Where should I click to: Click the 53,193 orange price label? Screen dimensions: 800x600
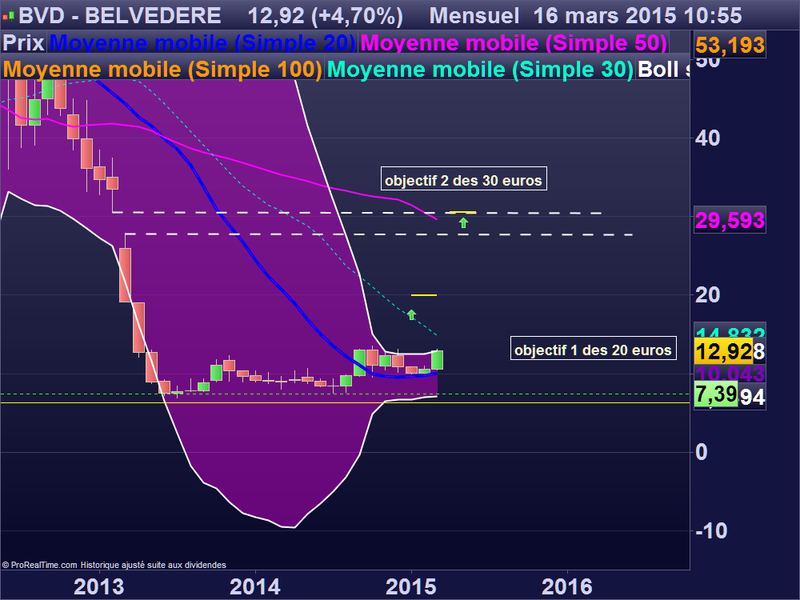[730, 46]
